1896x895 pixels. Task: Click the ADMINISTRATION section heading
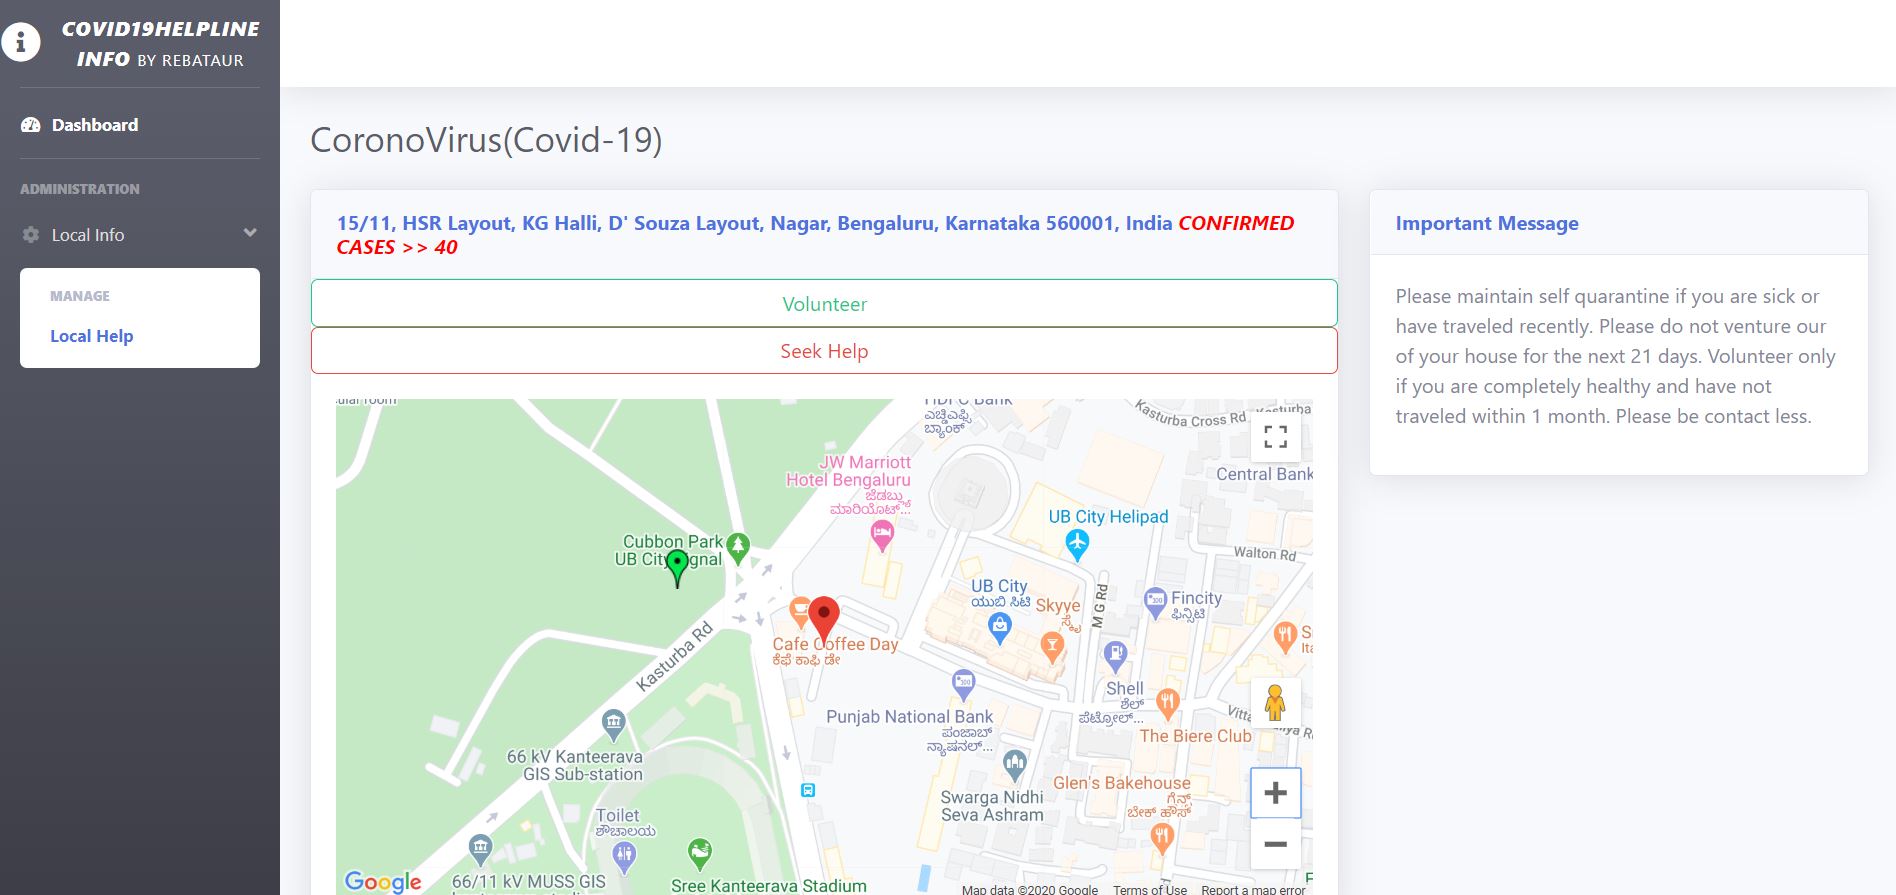click(80, 189)
